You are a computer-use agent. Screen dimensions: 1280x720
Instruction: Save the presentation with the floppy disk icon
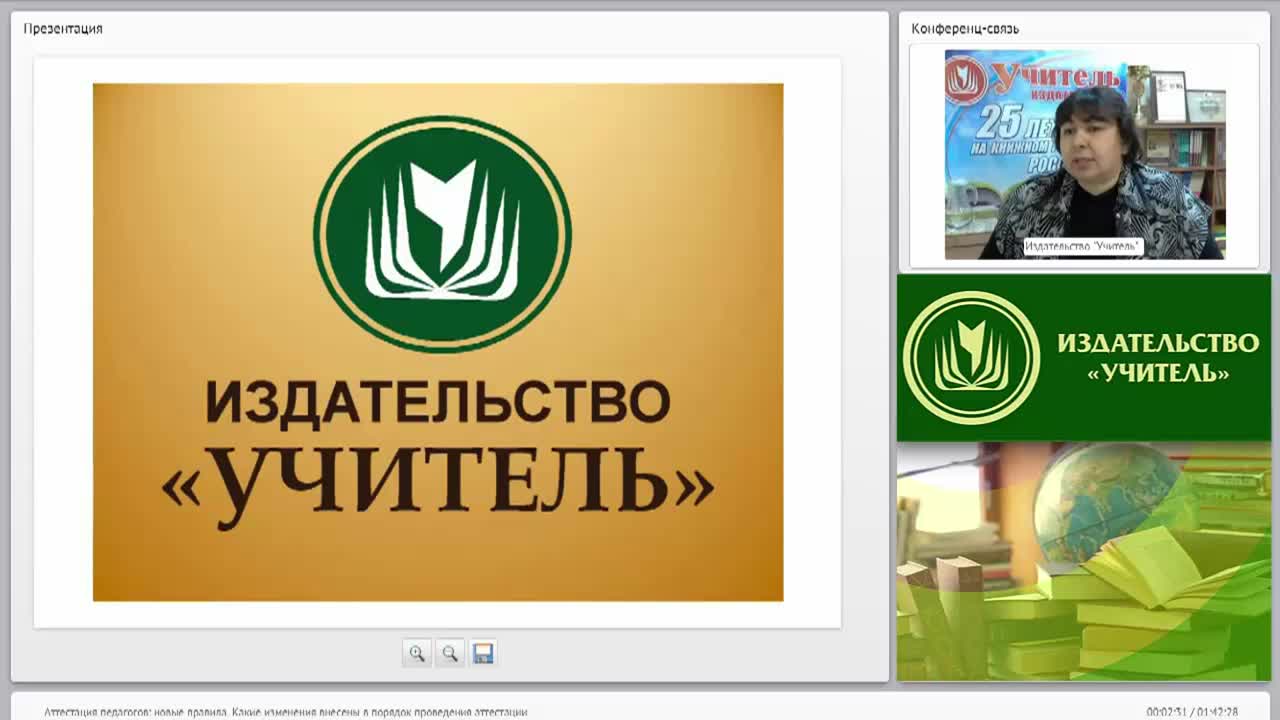click(x=483, y=653)
